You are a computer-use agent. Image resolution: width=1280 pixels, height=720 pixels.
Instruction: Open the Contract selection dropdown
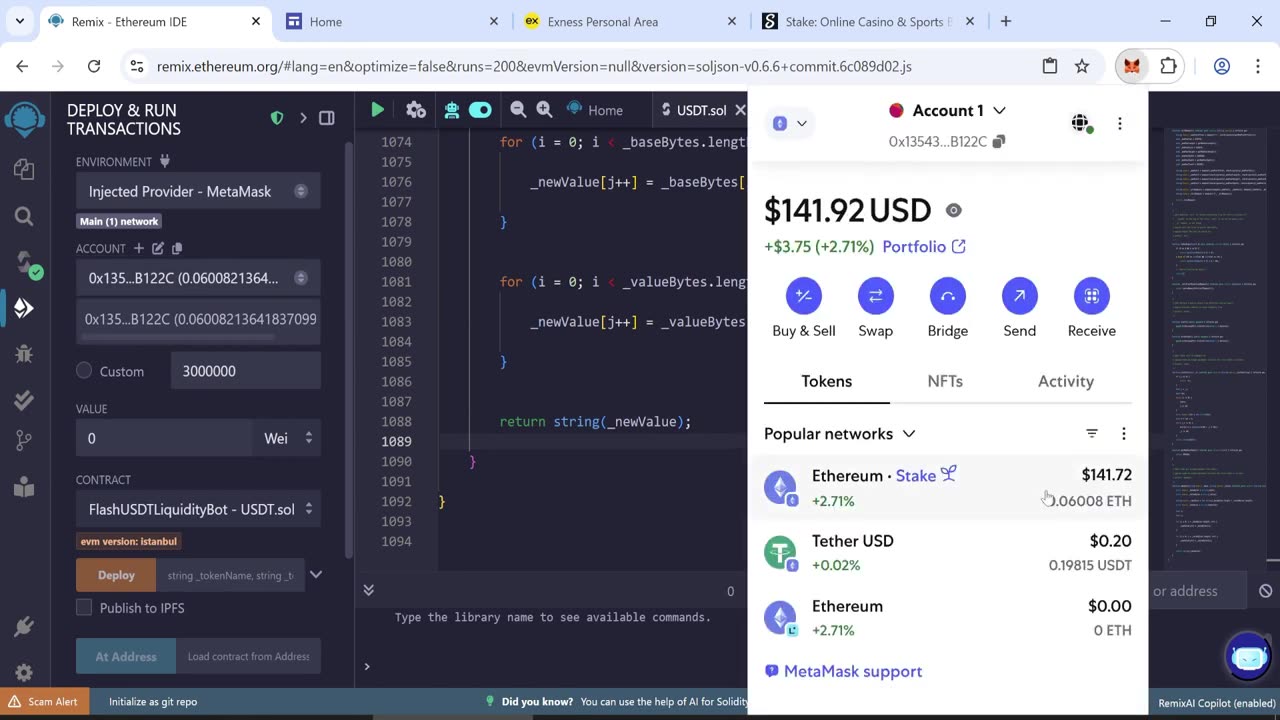[x=198, y=509]
